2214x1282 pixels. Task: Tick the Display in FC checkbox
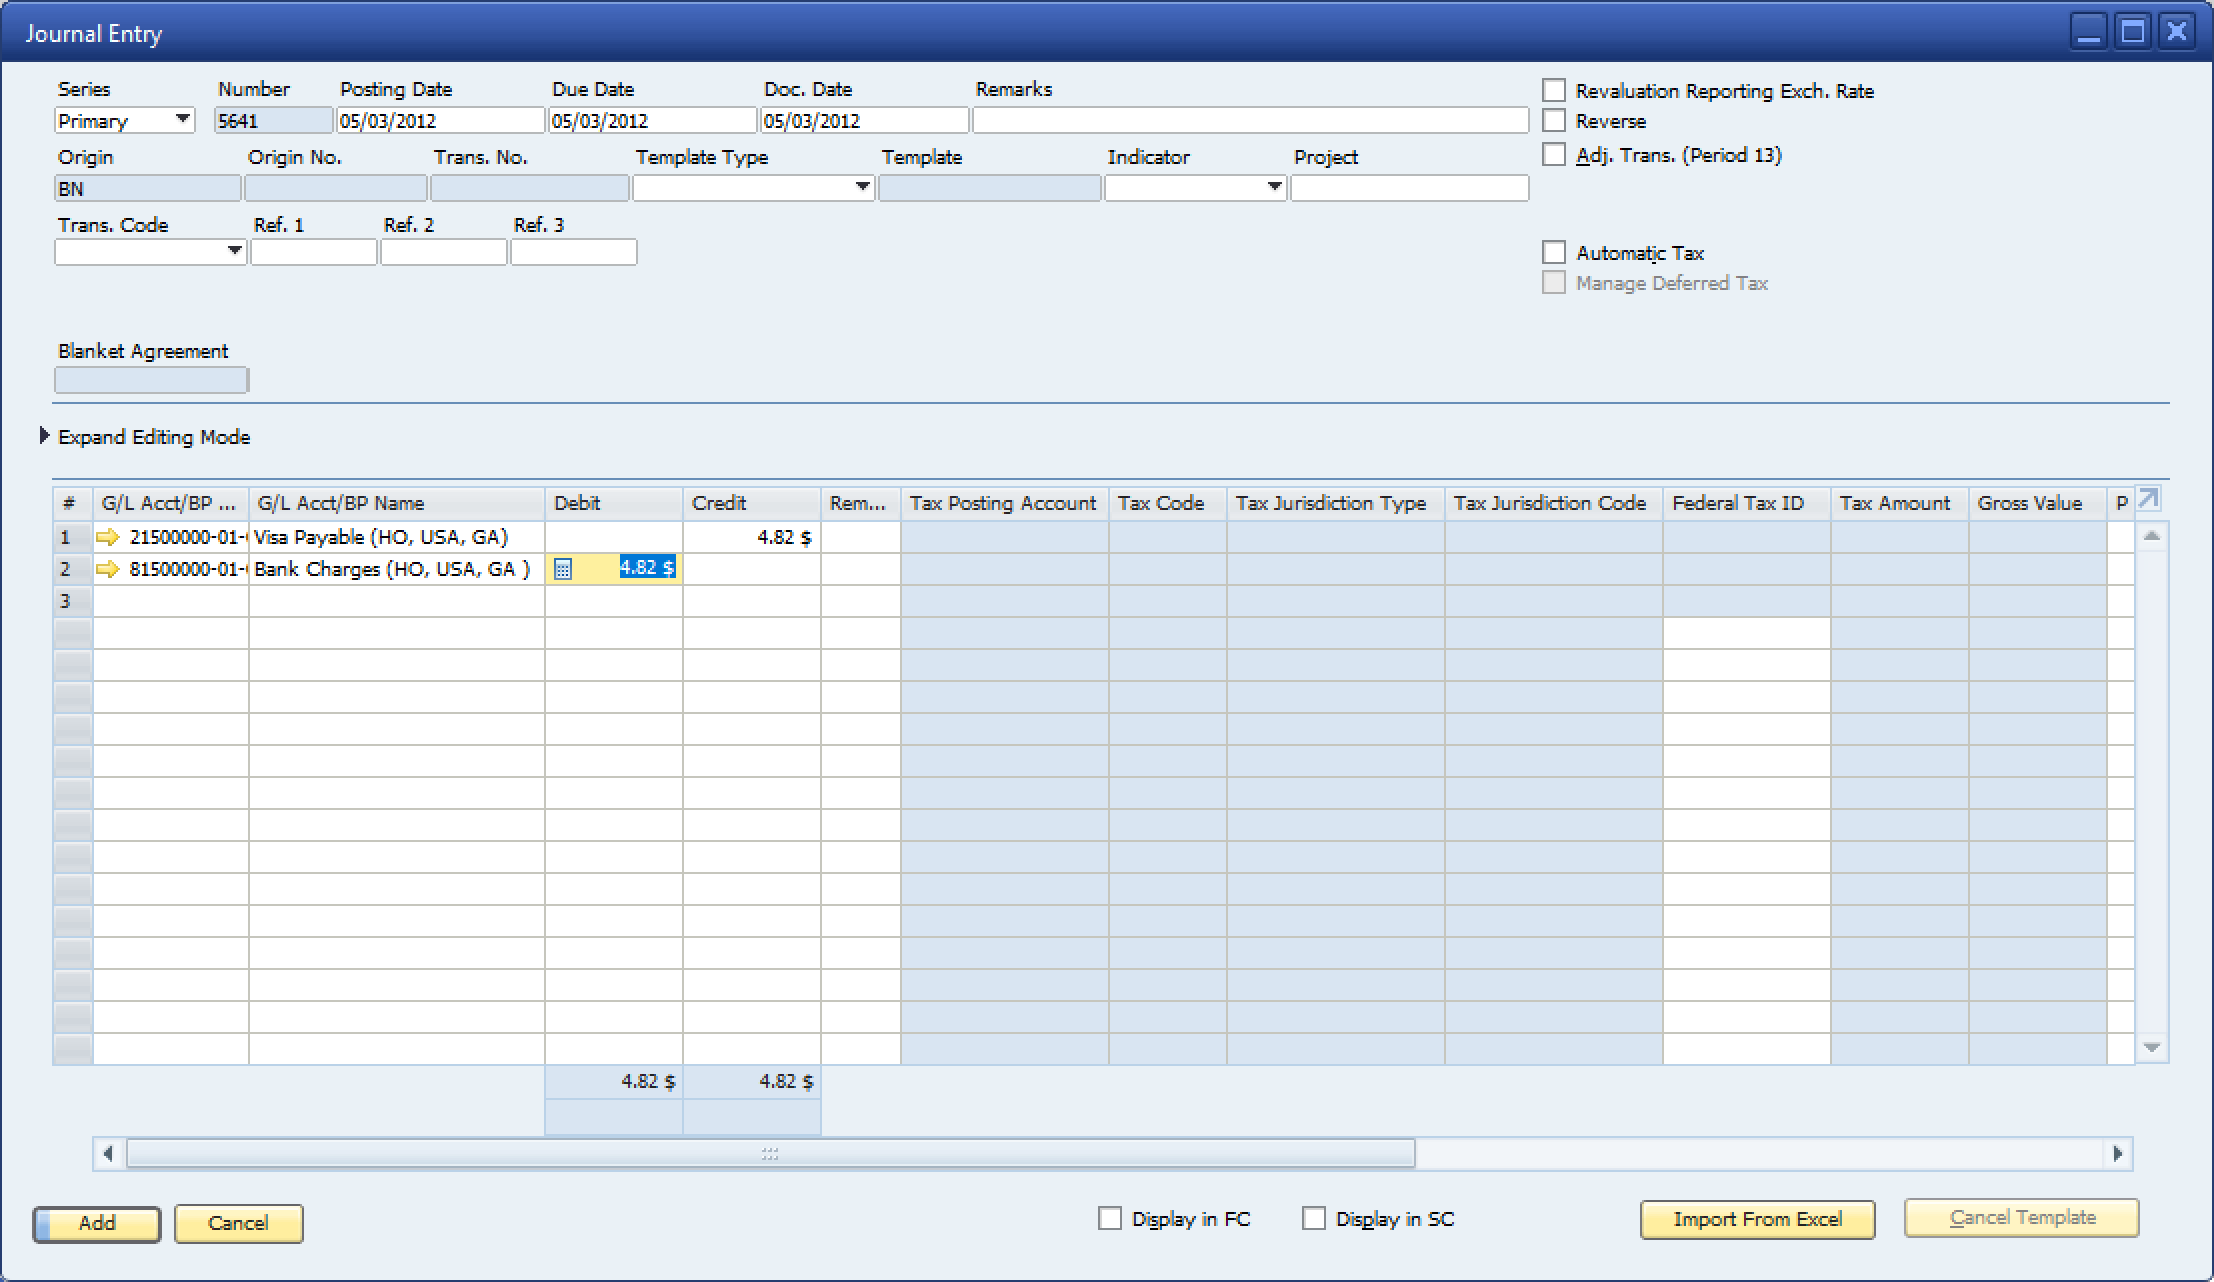coord(1110,1218)
